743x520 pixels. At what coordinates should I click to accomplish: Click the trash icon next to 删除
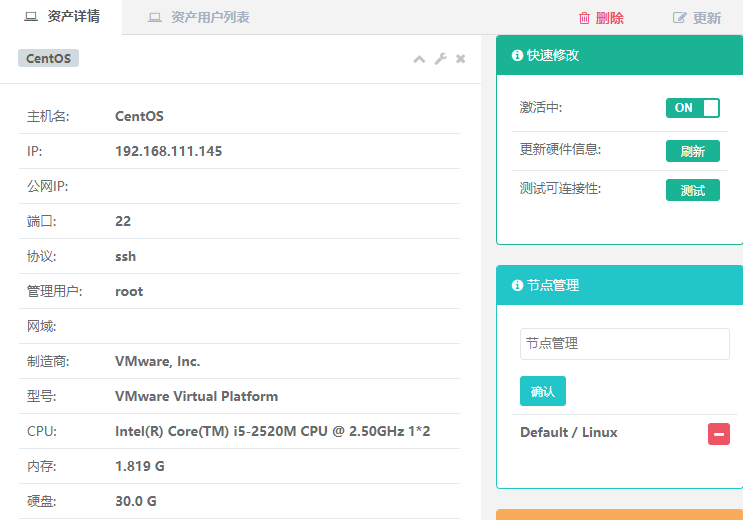tap(584, 18)
